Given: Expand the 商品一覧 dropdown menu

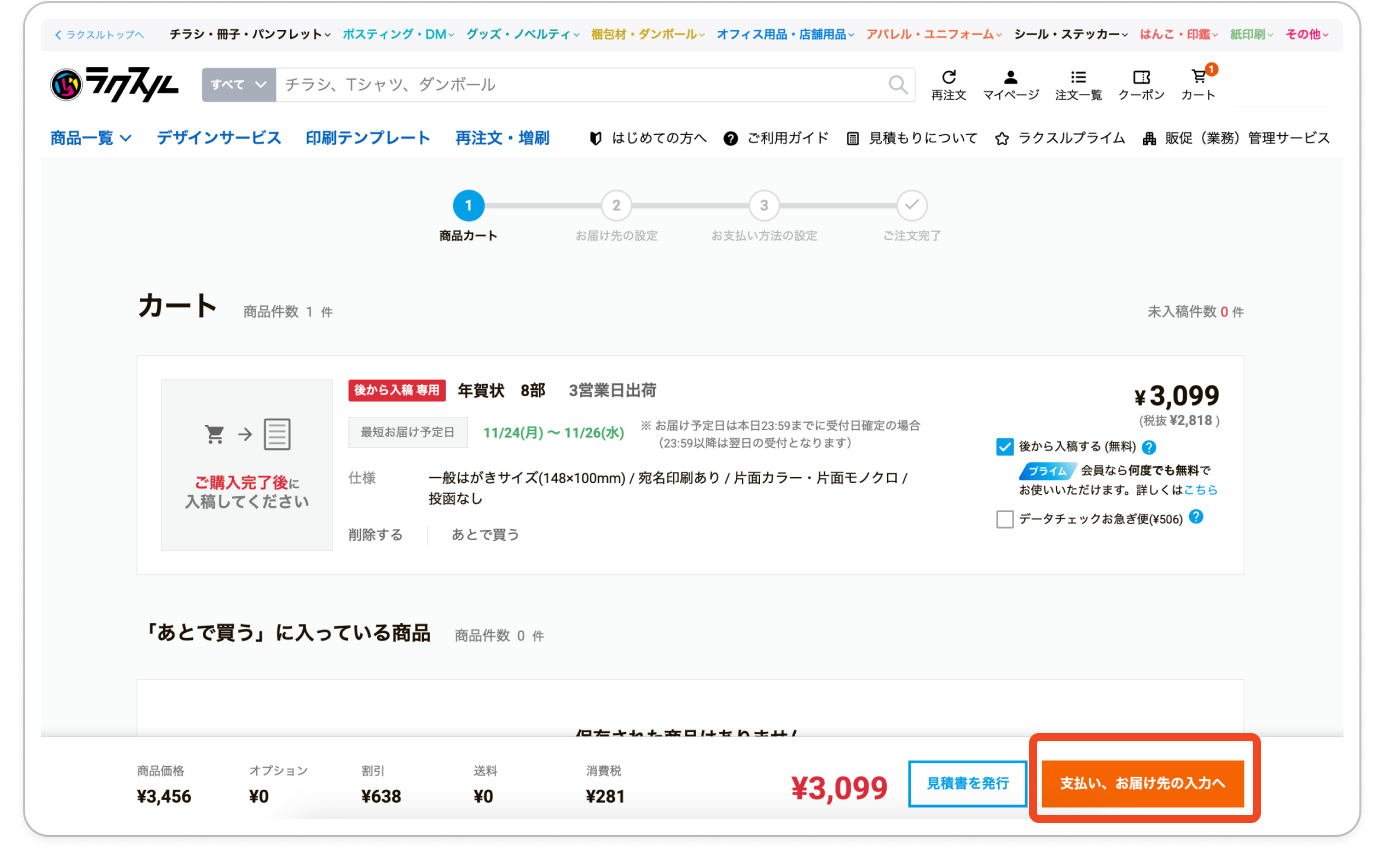Looking at the screenshot, I should [x=91, y=138].
